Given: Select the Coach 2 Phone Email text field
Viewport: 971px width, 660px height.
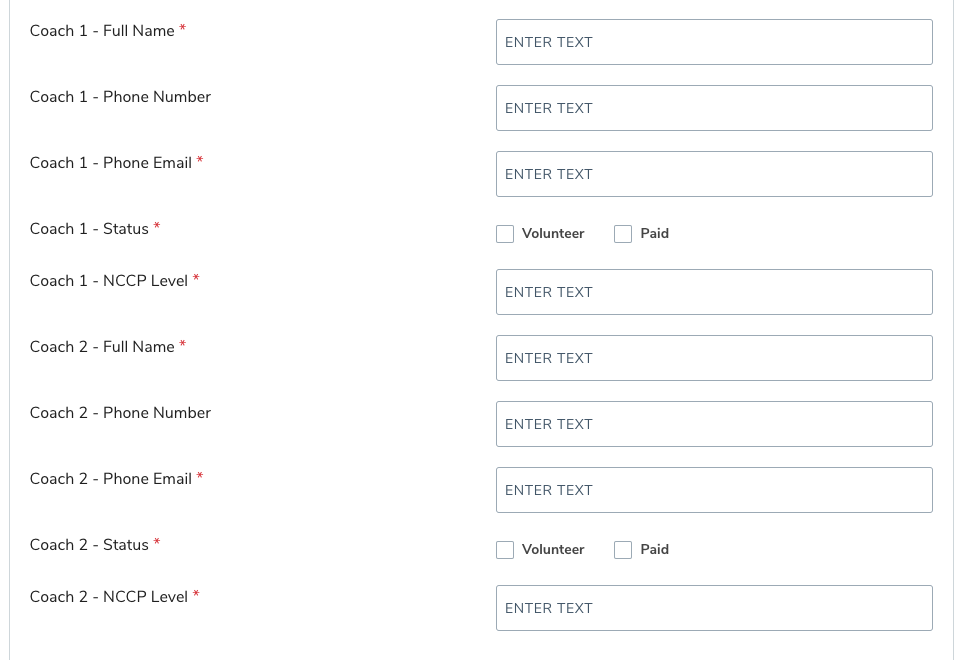Looking at the screenshot, I should tap(714, 490).
